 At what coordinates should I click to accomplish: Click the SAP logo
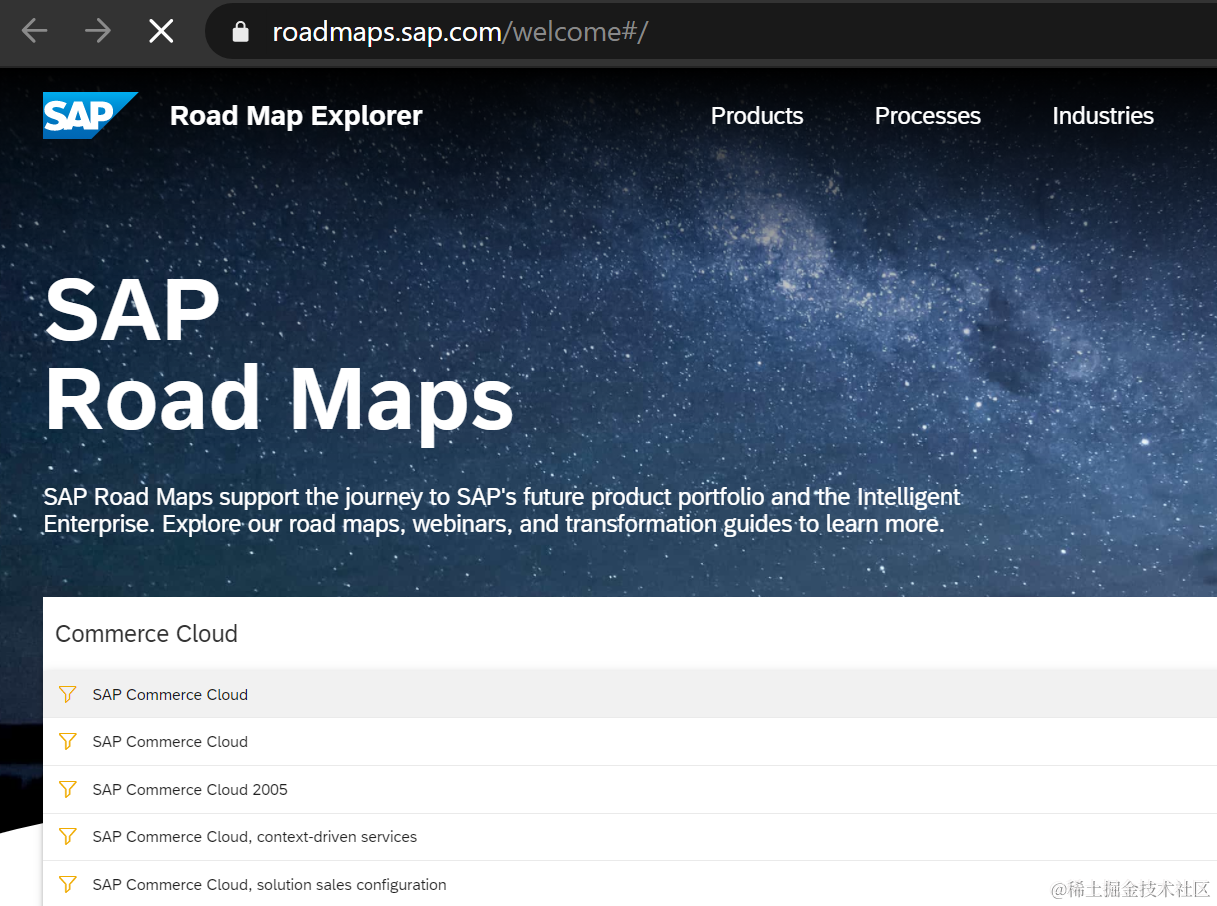tap(90, 115)
